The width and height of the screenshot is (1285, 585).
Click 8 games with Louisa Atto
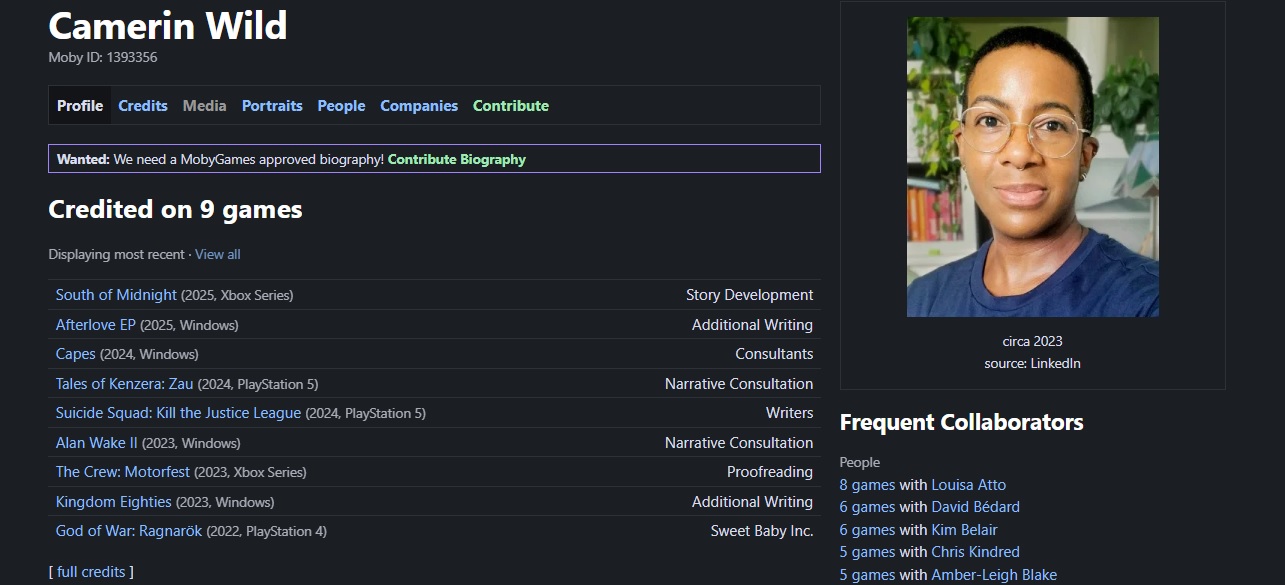tap(867, 485)
